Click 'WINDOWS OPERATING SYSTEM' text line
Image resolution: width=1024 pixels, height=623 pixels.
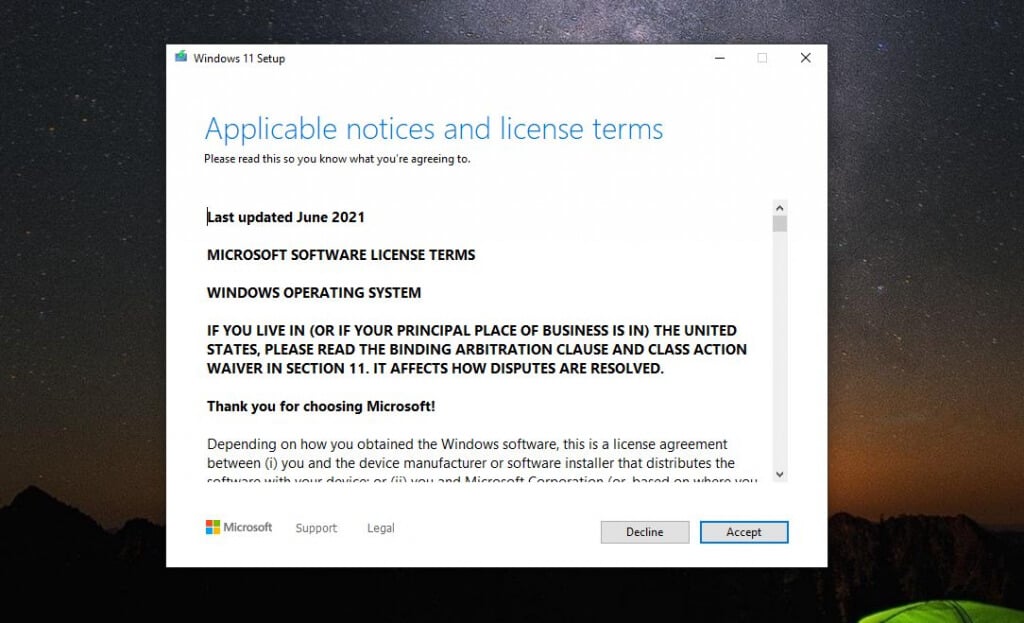(x=314, y=293)
